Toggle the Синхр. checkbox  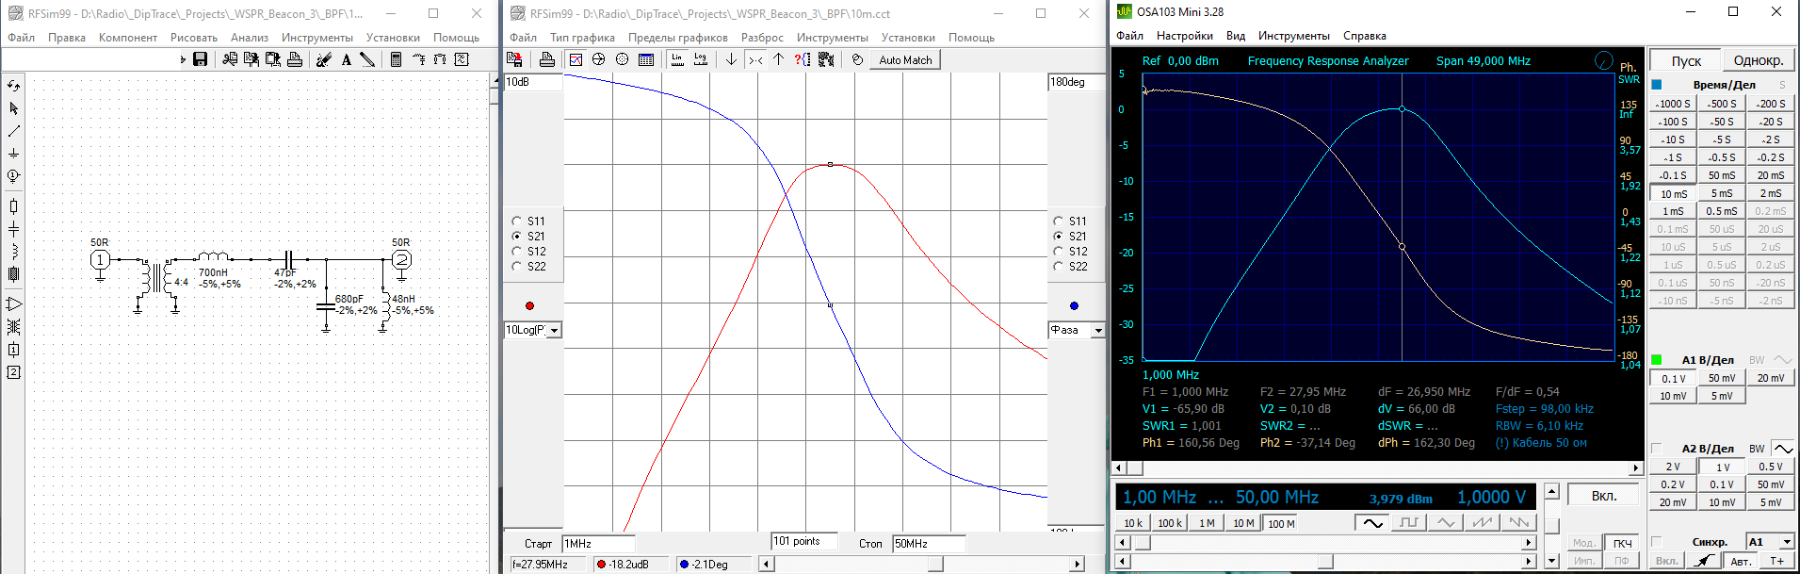1656,542
